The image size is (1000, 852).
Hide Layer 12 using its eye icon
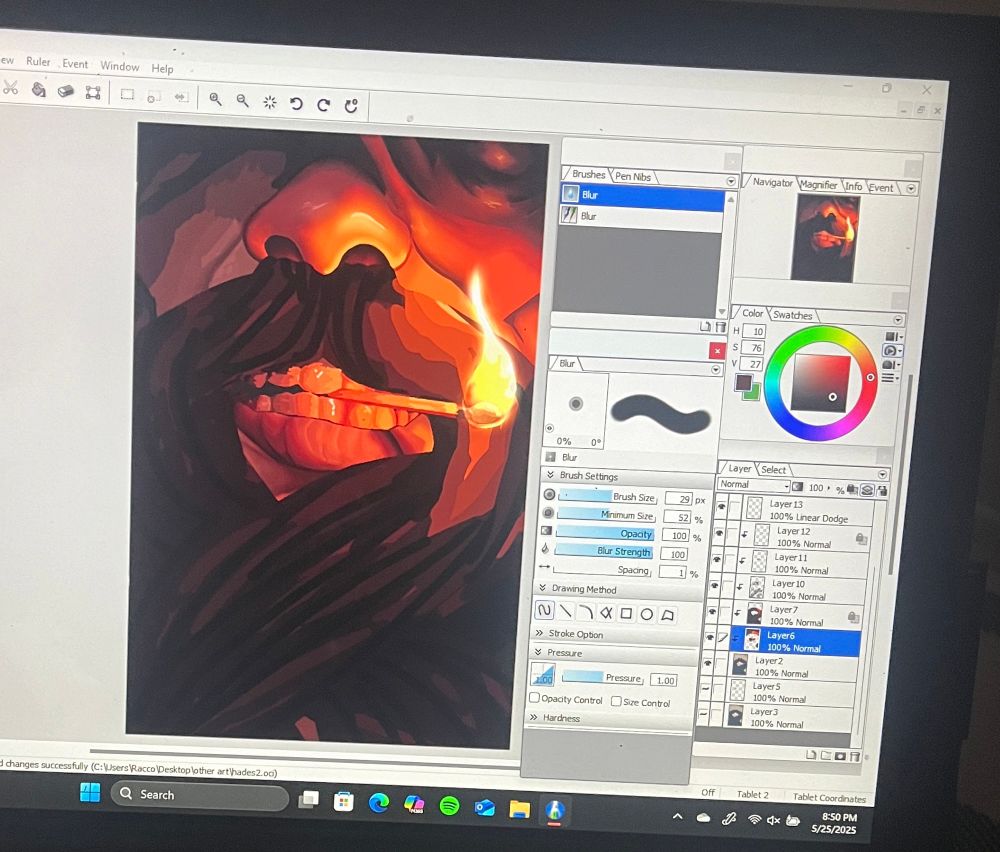719,533
